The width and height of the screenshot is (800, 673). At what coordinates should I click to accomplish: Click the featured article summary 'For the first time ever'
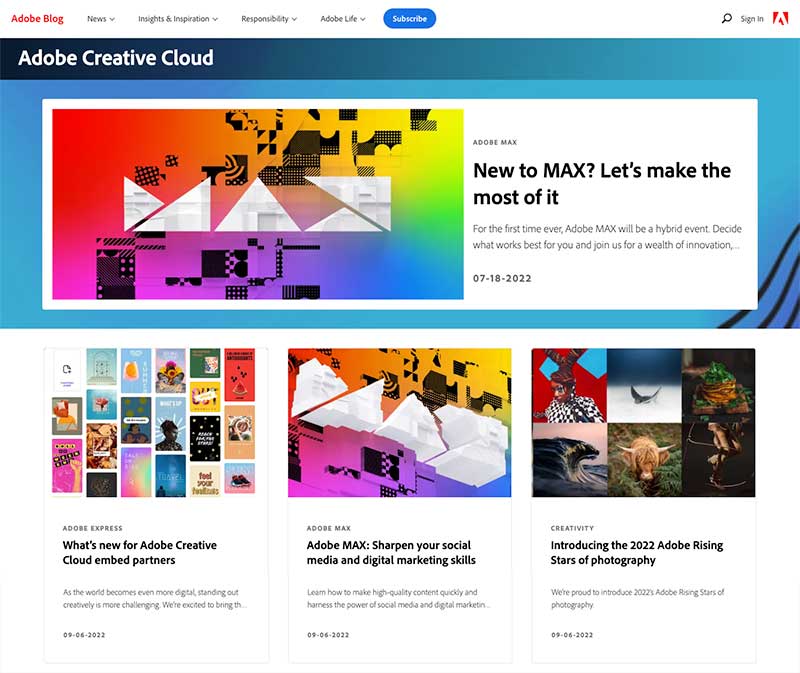coord(607,237)
